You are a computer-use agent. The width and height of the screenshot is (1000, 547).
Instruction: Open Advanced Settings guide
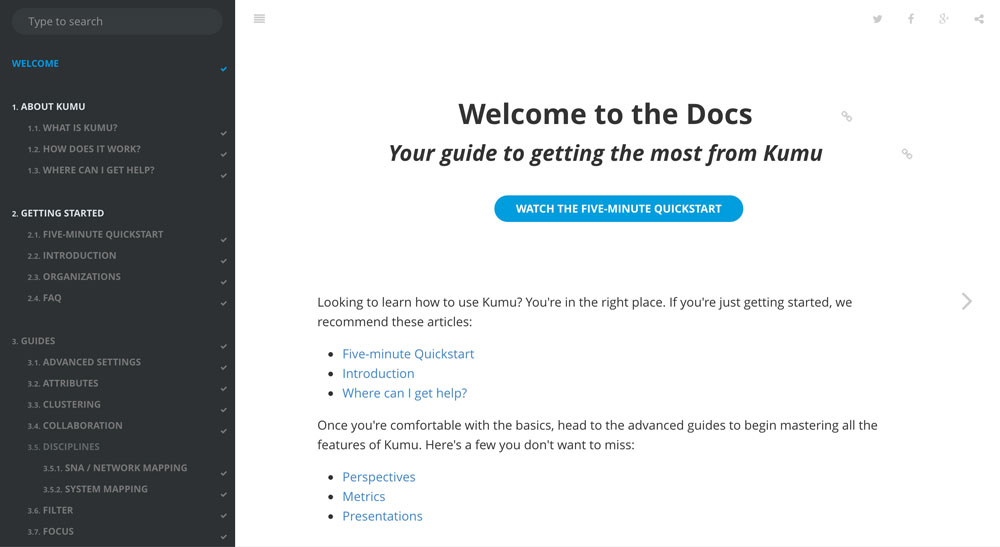(x=84, y=362)
